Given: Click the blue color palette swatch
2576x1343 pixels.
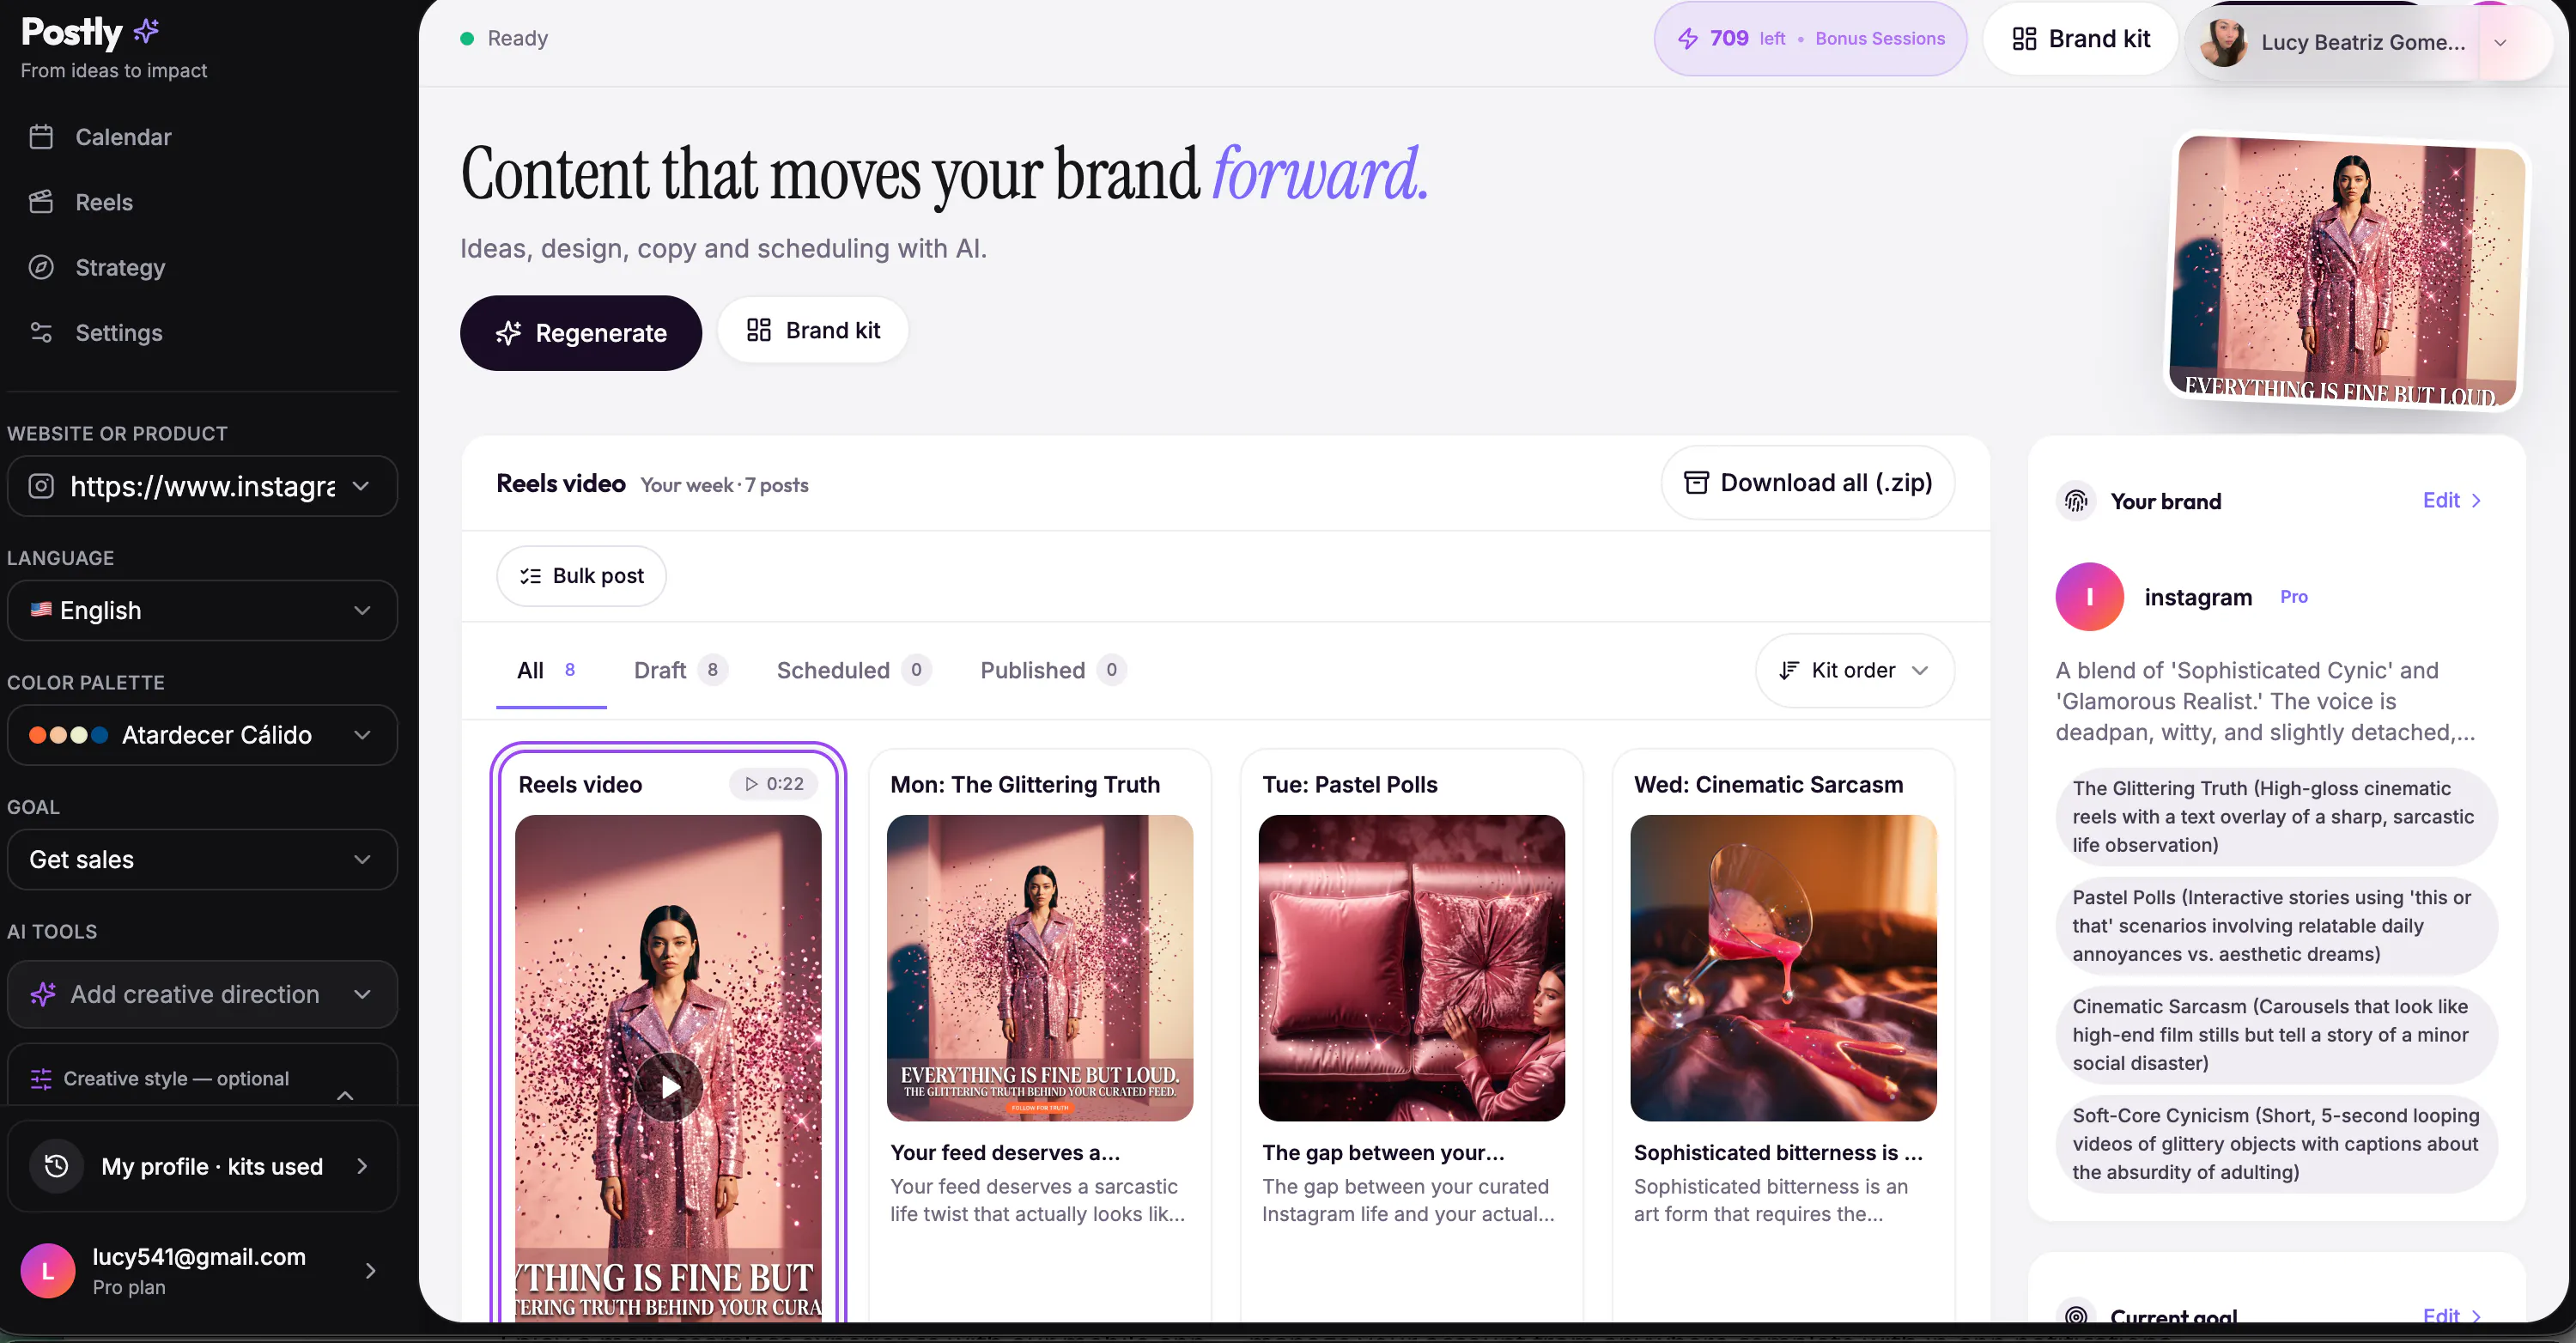Looking at the screenshot, I should tap(100, 735).
